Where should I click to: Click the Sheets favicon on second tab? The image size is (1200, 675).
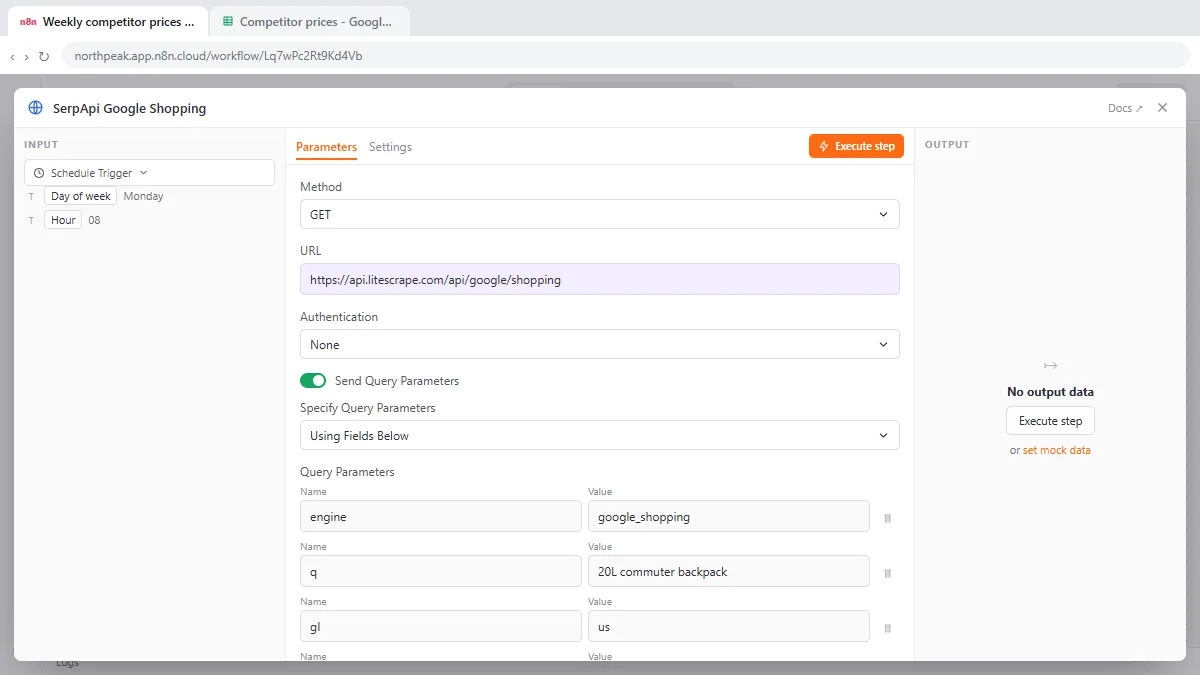tap(229, 21)
